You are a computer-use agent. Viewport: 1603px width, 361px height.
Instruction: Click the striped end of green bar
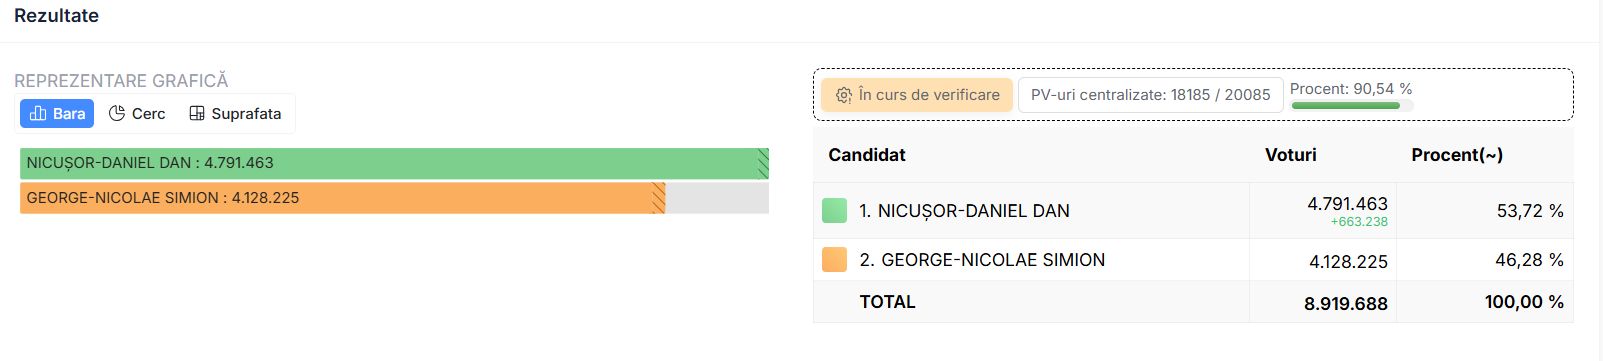click(763, 163)
